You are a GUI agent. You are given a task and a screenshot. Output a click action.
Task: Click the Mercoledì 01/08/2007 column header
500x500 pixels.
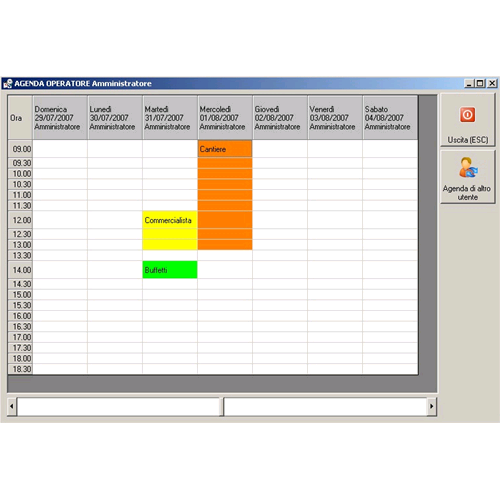pos(225,118)
